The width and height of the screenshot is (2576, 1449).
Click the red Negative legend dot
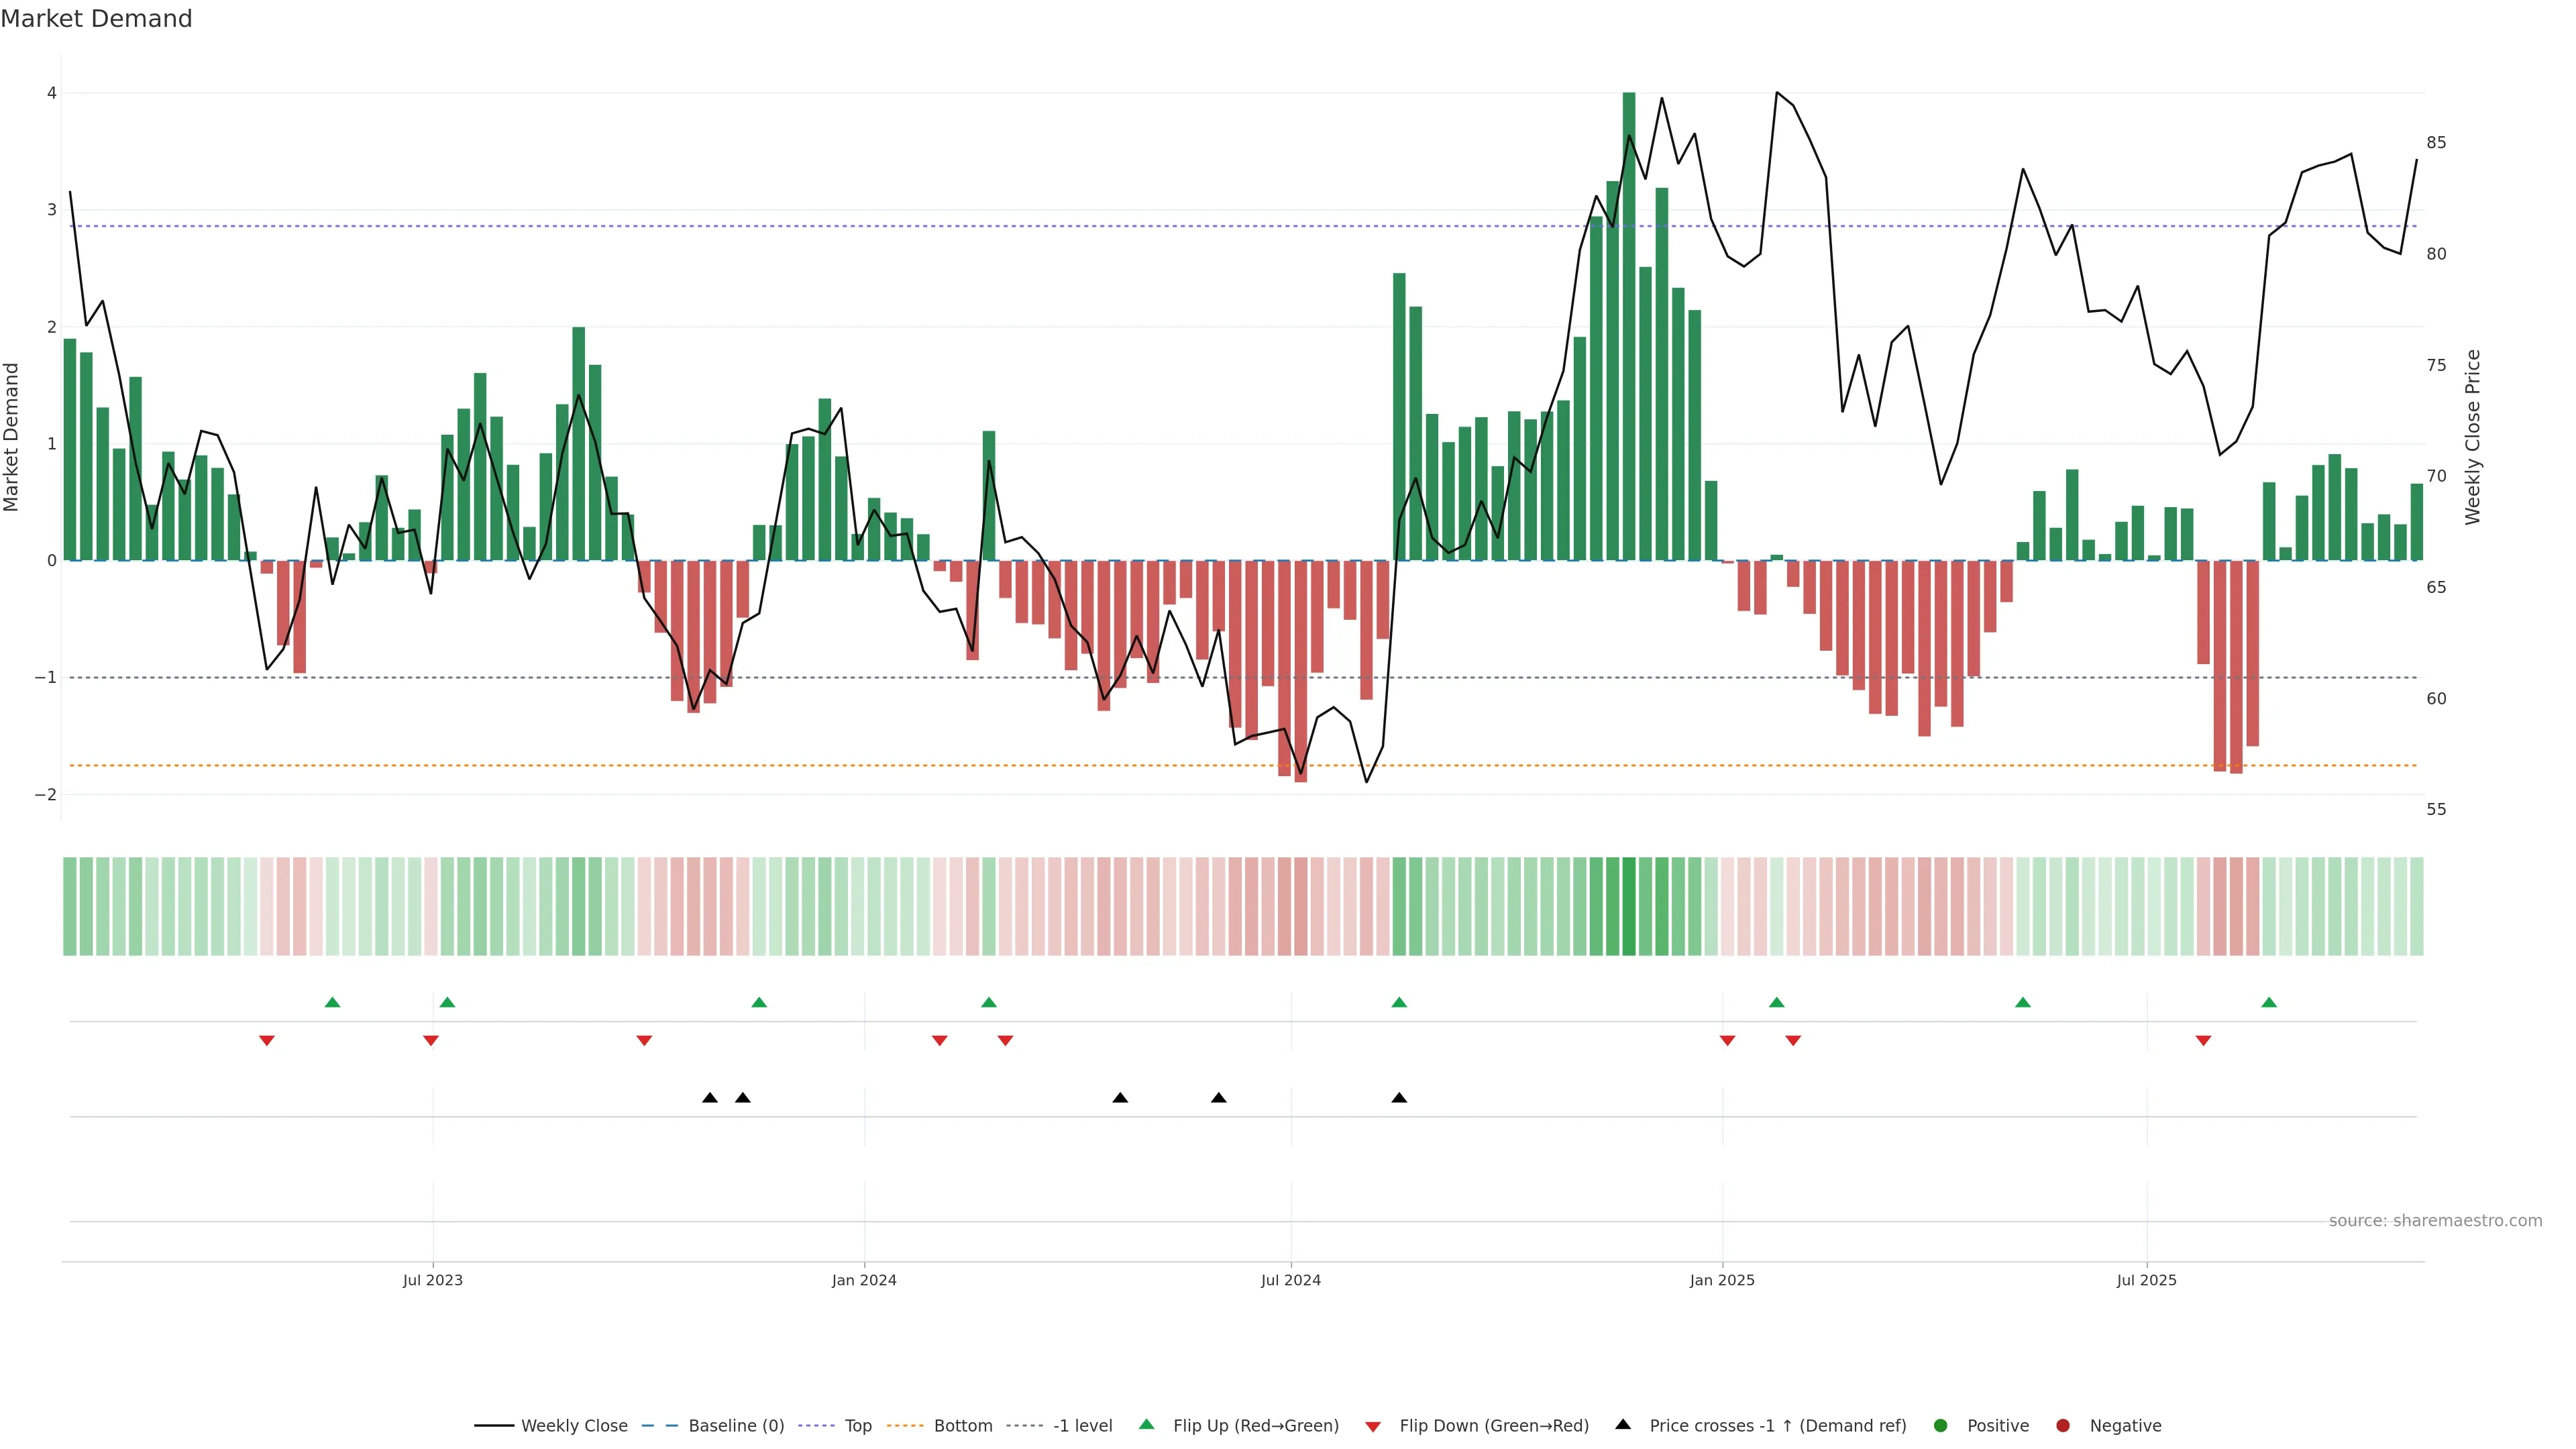click(x=2063, y=1425)
